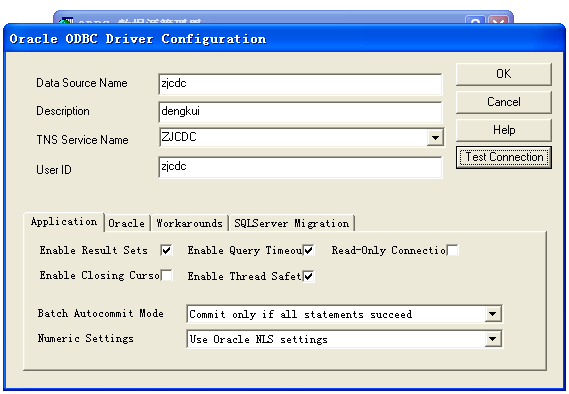569x394 pixels.
Task: Click the OK button
Action: (x=503, y=74)
